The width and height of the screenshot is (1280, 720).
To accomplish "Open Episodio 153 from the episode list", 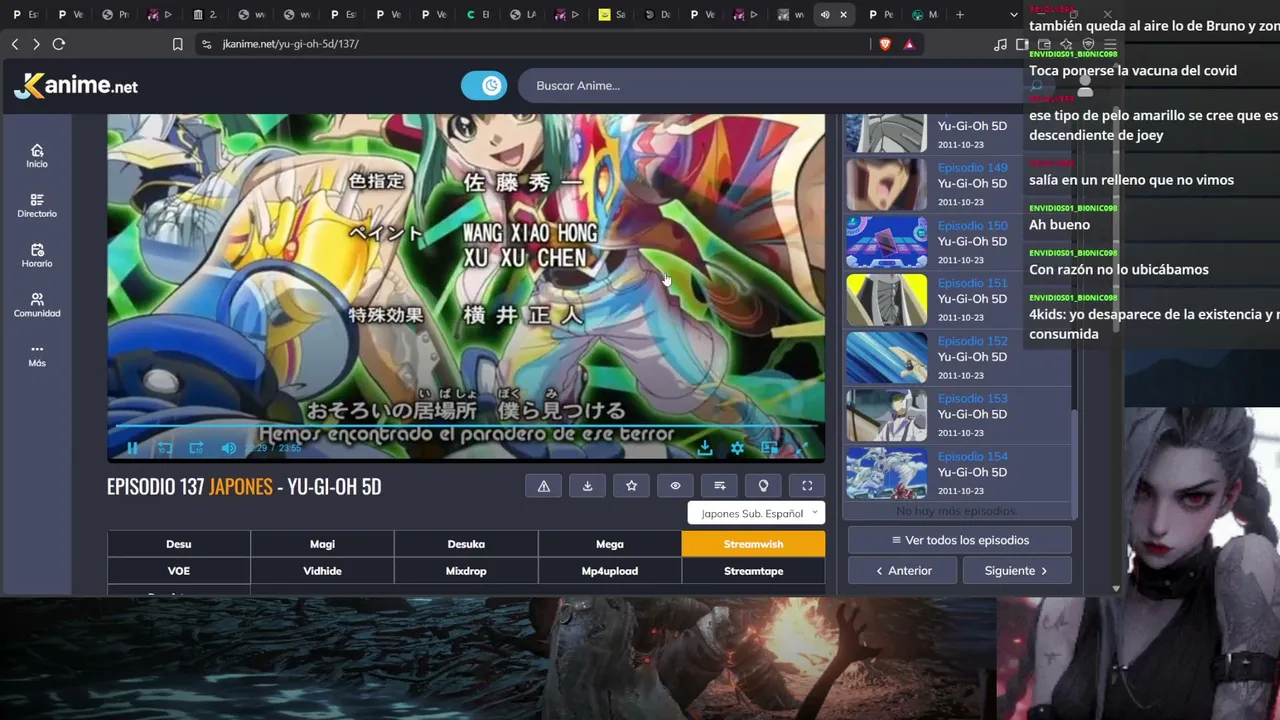I will point(972,399).
